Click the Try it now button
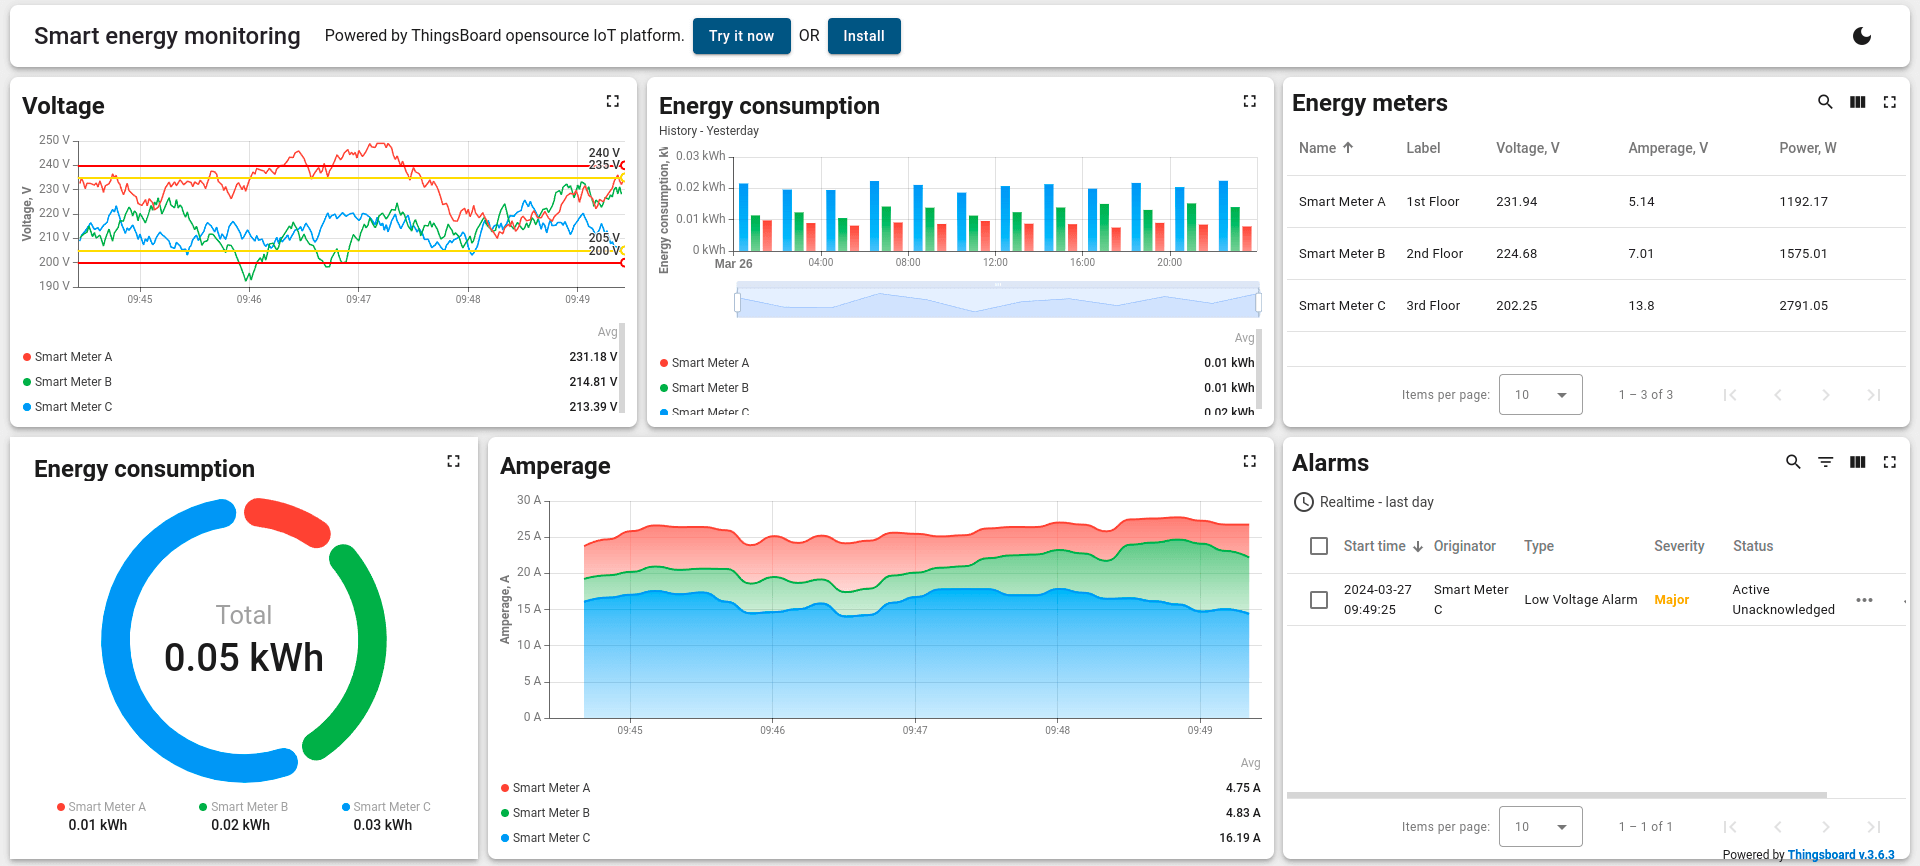 [741, 36]
